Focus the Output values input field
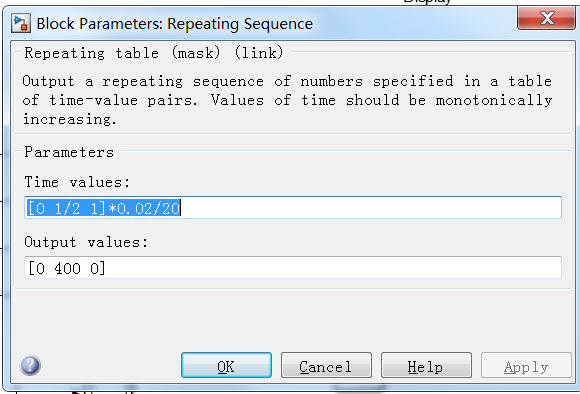 coord(293,267)
